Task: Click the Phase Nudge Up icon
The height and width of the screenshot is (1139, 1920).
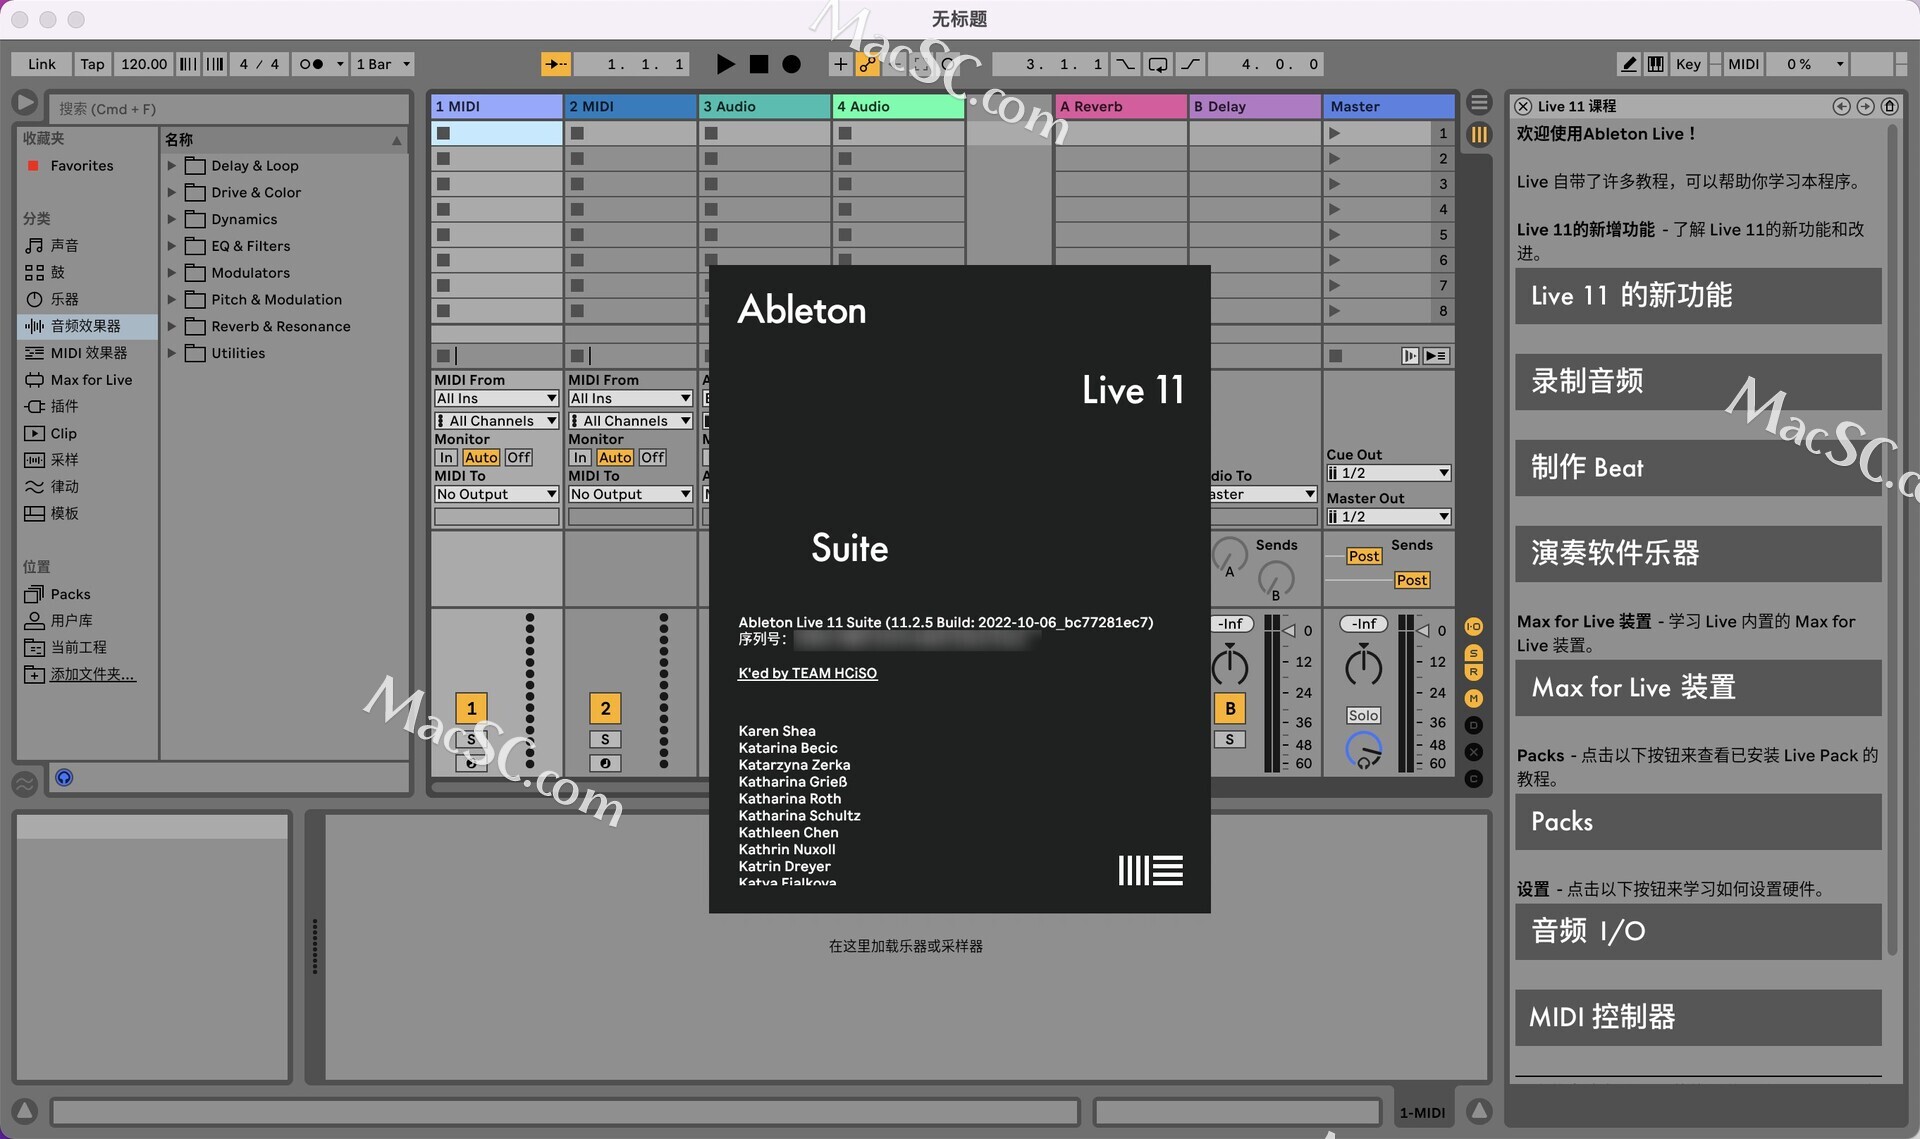Action: (214, 64)
